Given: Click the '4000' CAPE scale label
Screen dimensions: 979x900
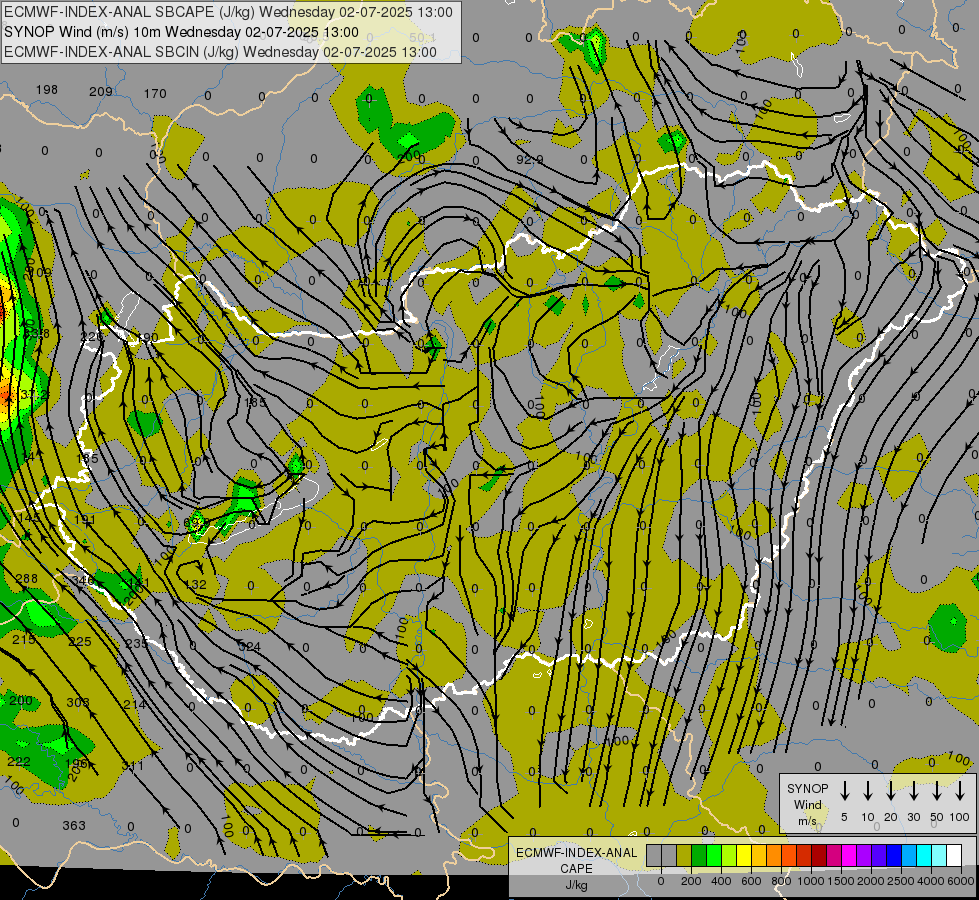Looking at the screenshot, I should tap(931, 881).
